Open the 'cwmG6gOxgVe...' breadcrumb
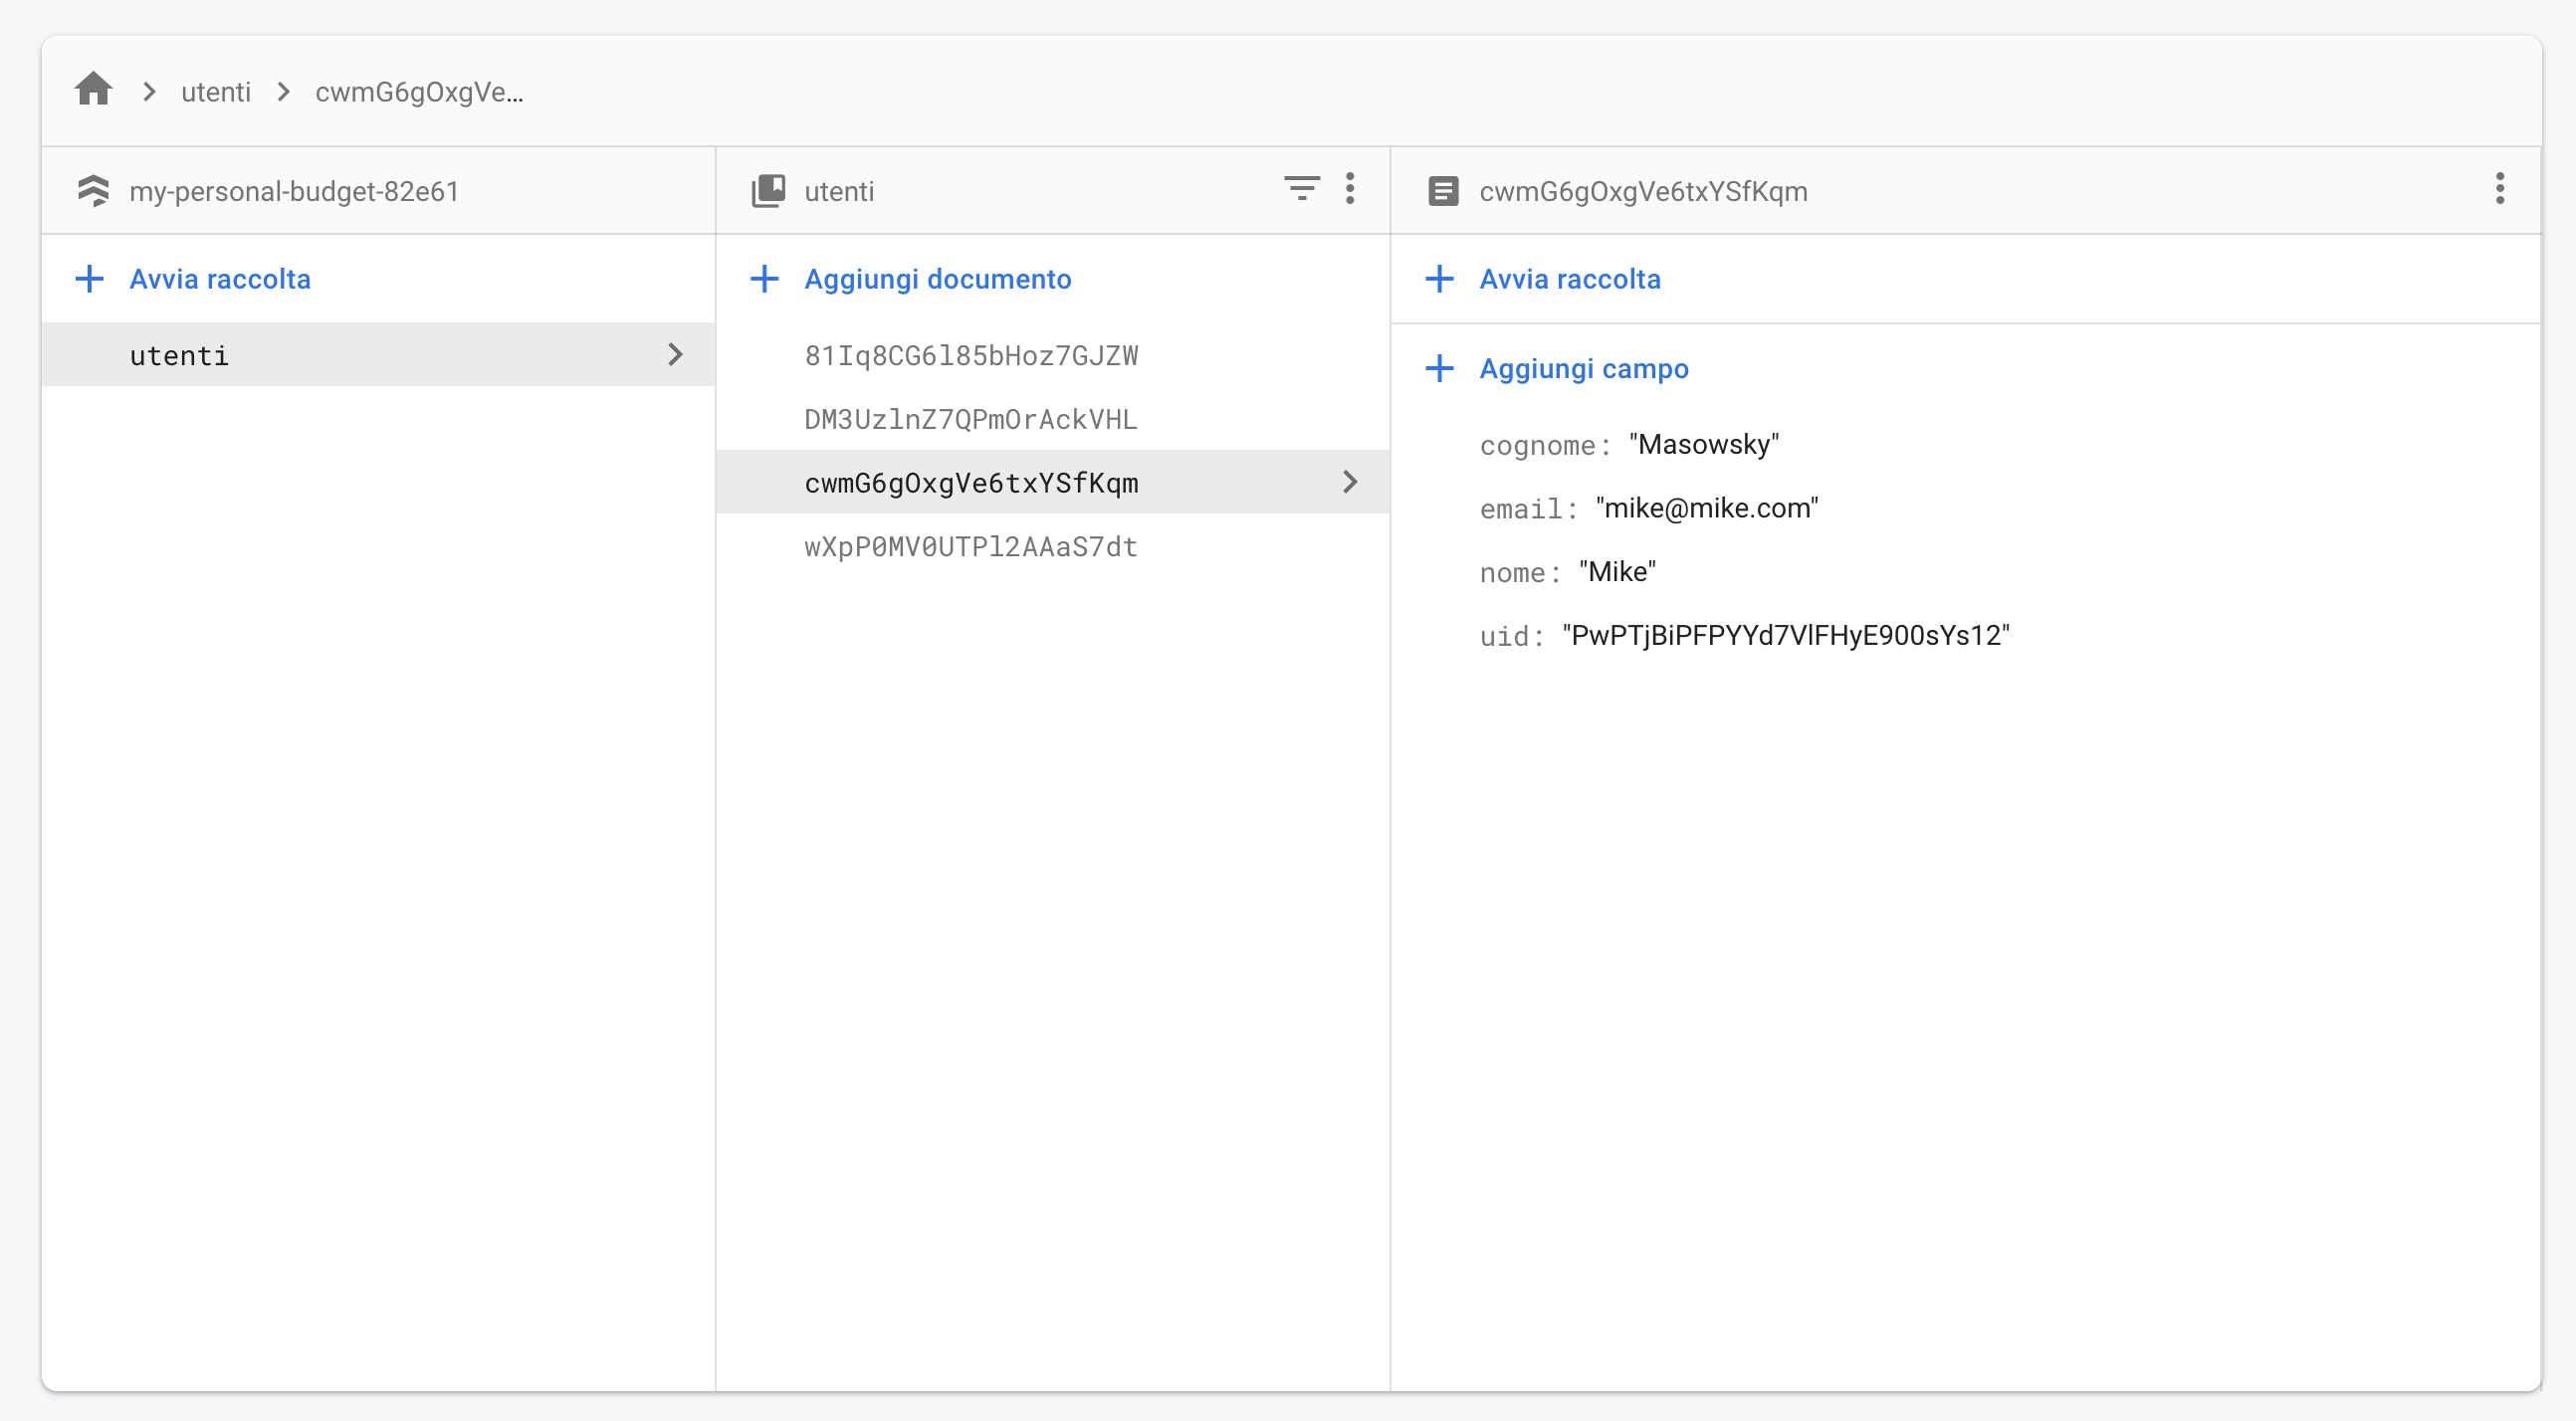Image resolution: width=2576 pixels, height=1421 pixels. click(419, 92)
